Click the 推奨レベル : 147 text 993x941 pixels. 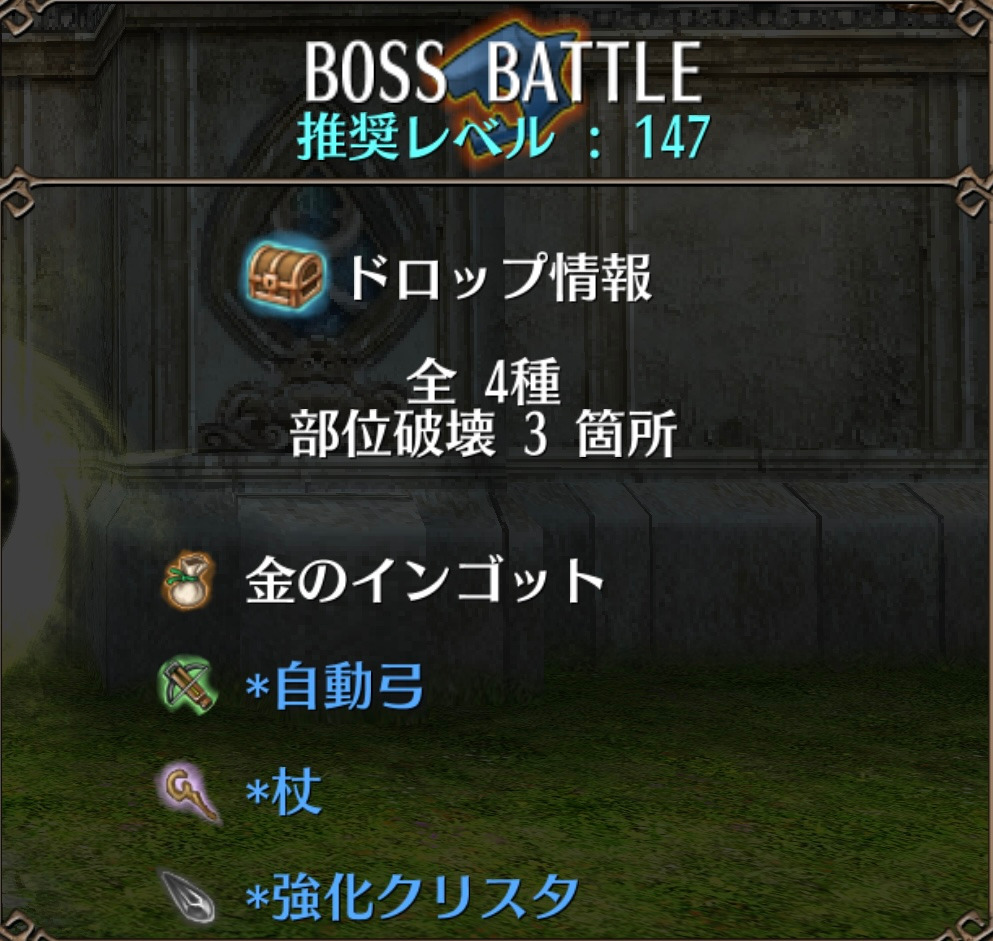point(503,137)
